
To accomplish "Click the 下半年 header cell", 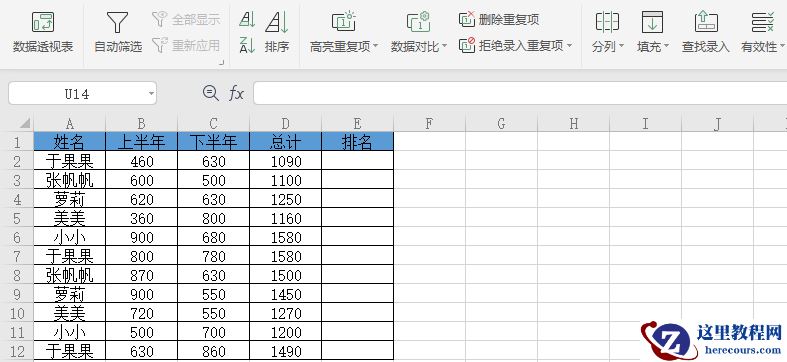I will click(x=213, y=142).
